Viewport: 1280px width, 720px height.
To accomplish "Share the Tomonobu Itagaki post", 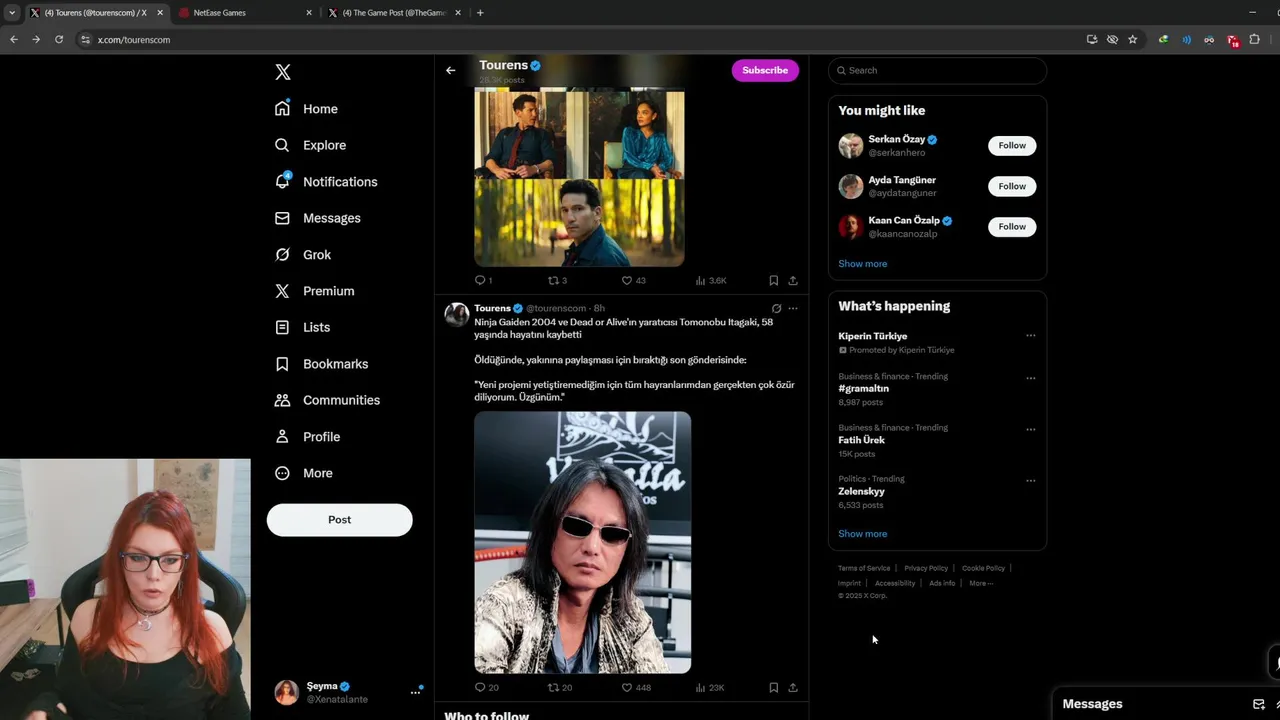I will tap(793, 688).
